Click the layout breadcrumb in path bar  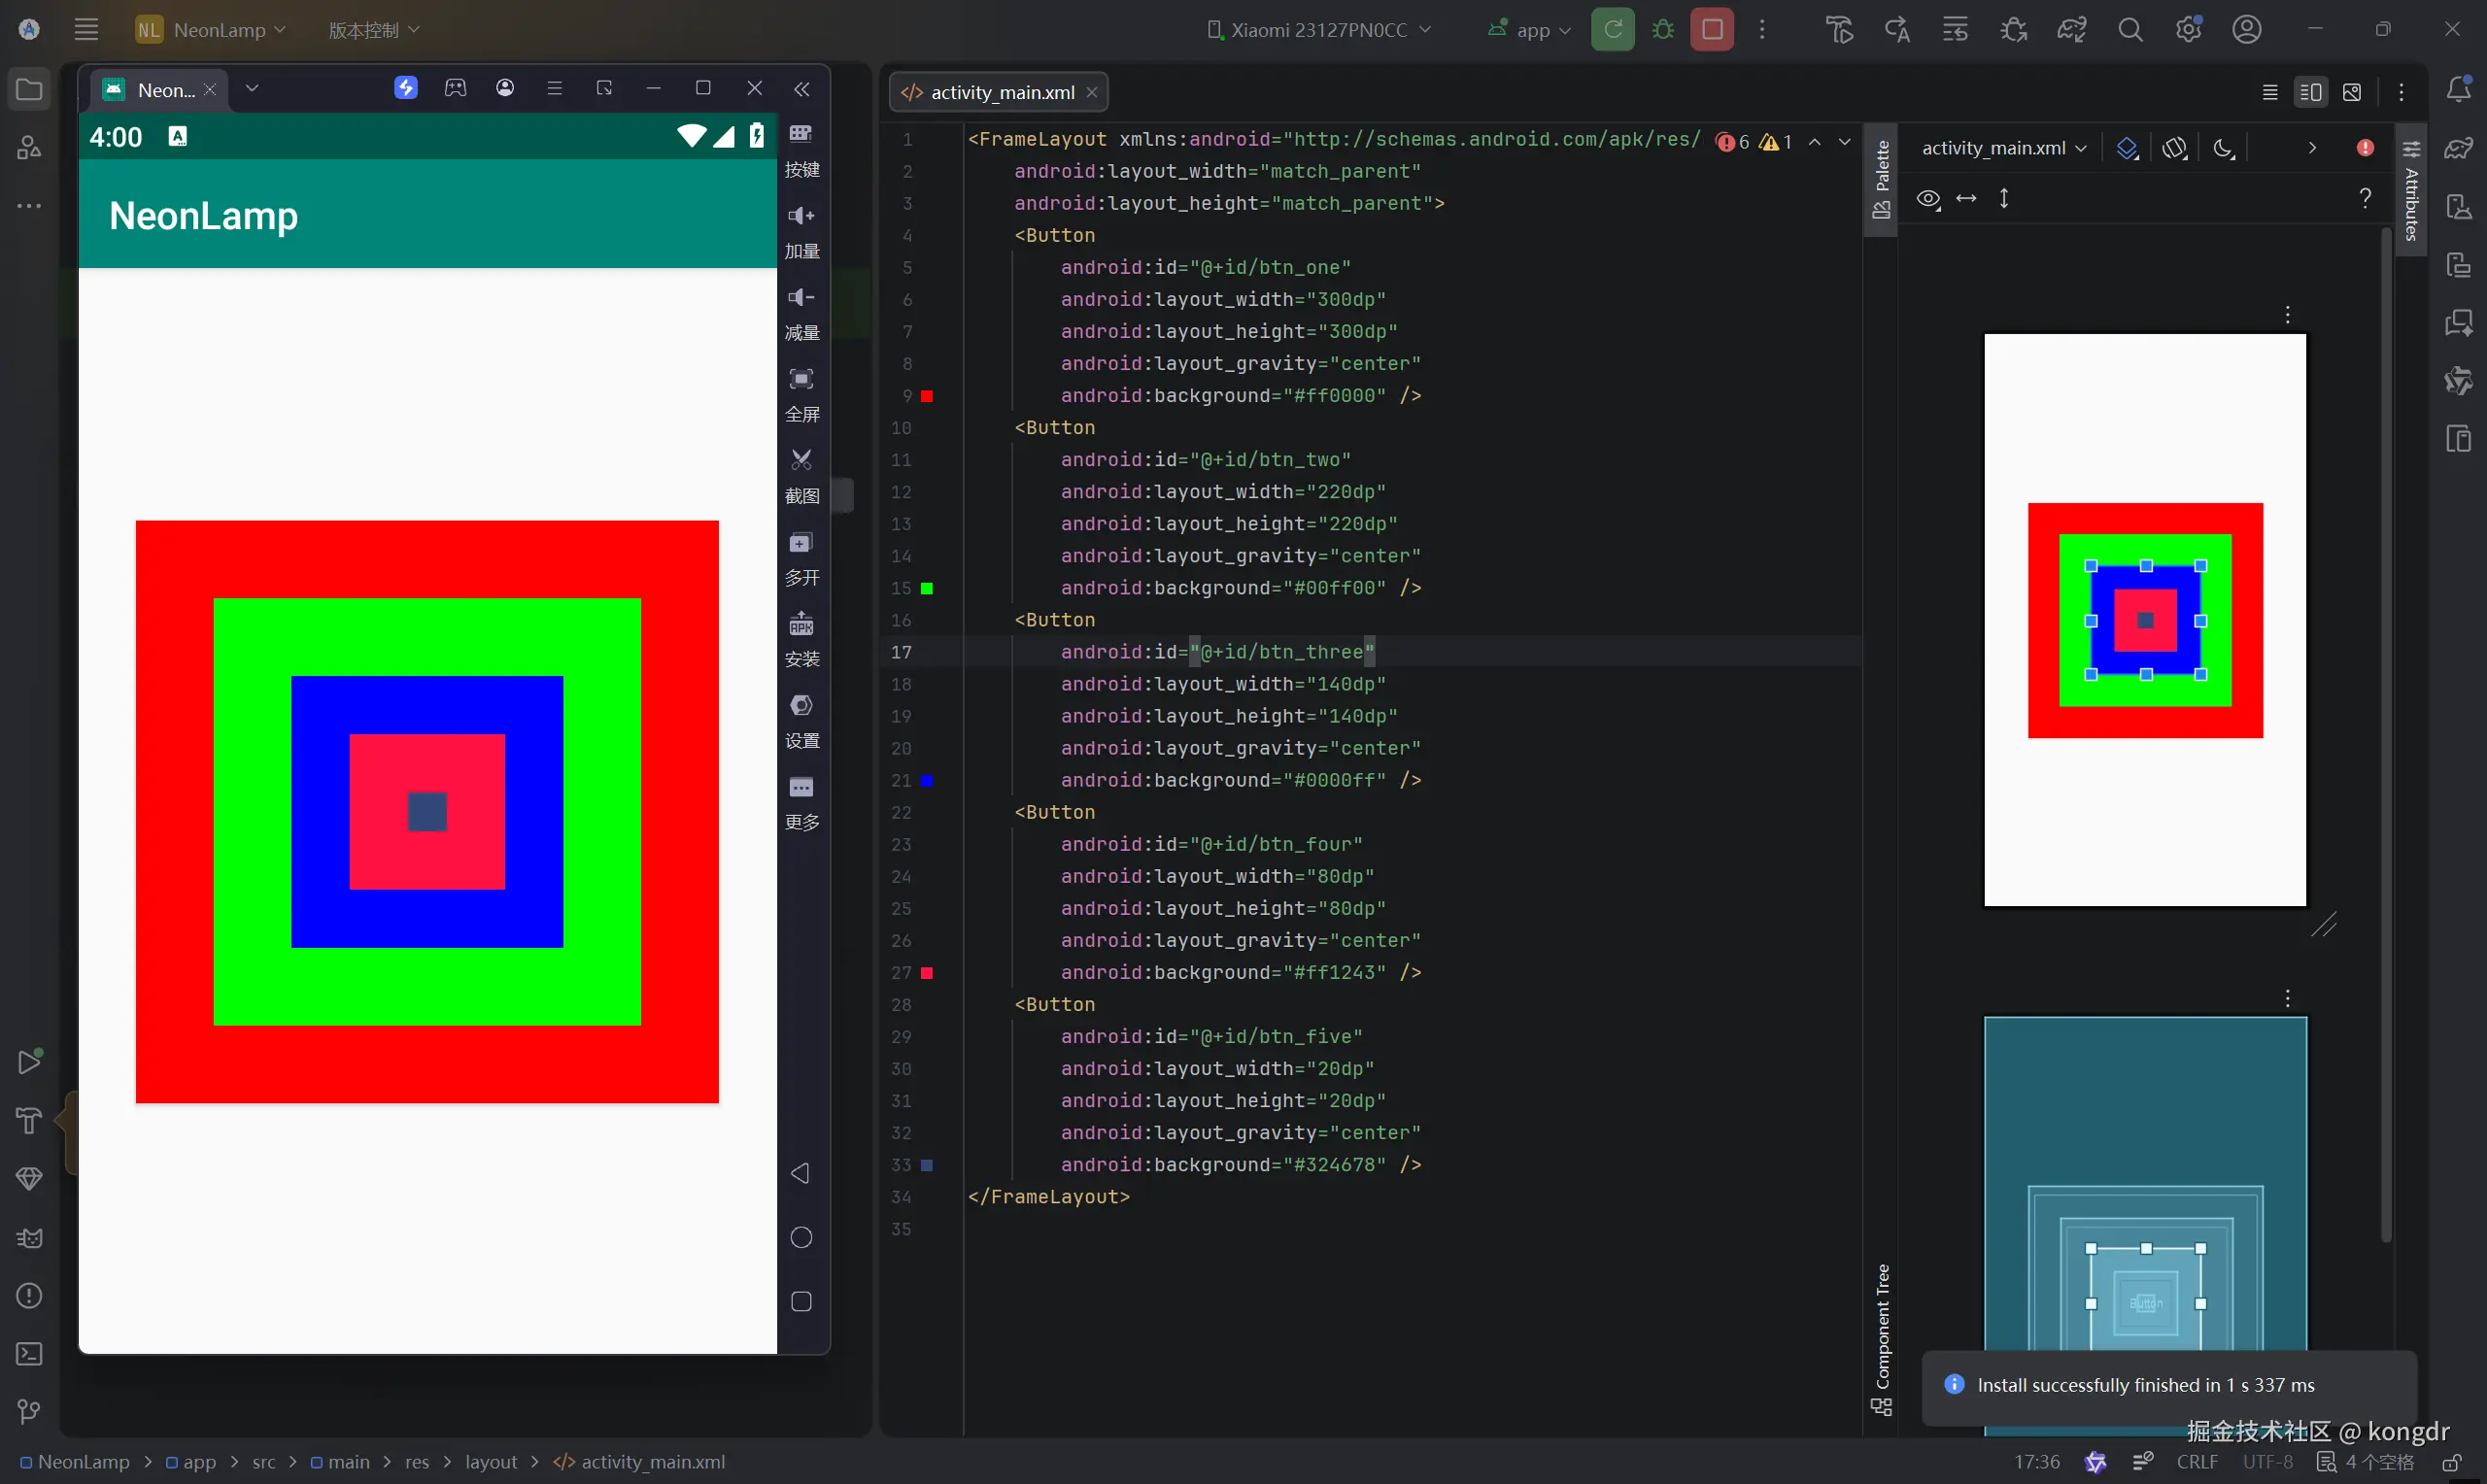click(x=490, y=1462)
